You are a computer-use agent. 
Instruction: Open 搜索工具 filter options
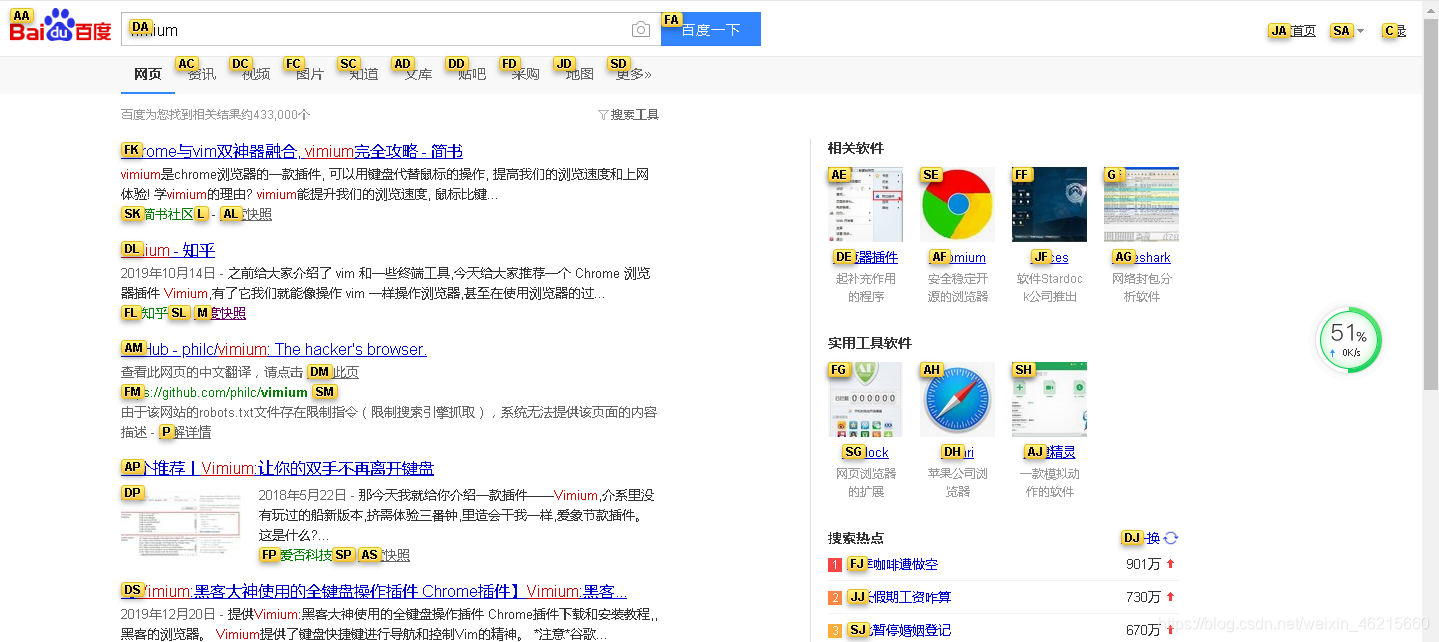coord(628,115)
